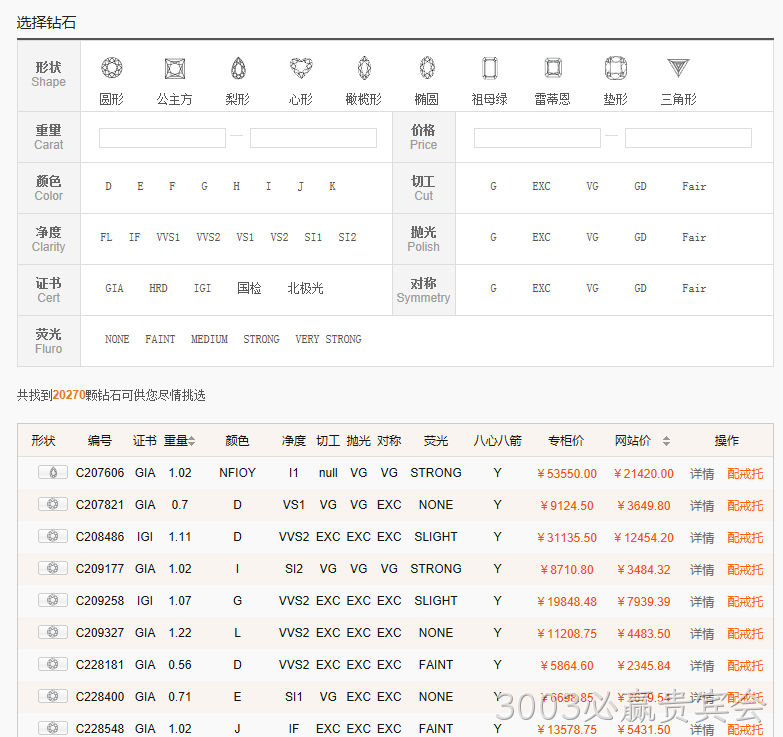Image resolution: width=783 pixels, height=737 pixels.
Task: Toggle clarity filter VVS1
Action: pyautogui.click(x=168, y=238)
